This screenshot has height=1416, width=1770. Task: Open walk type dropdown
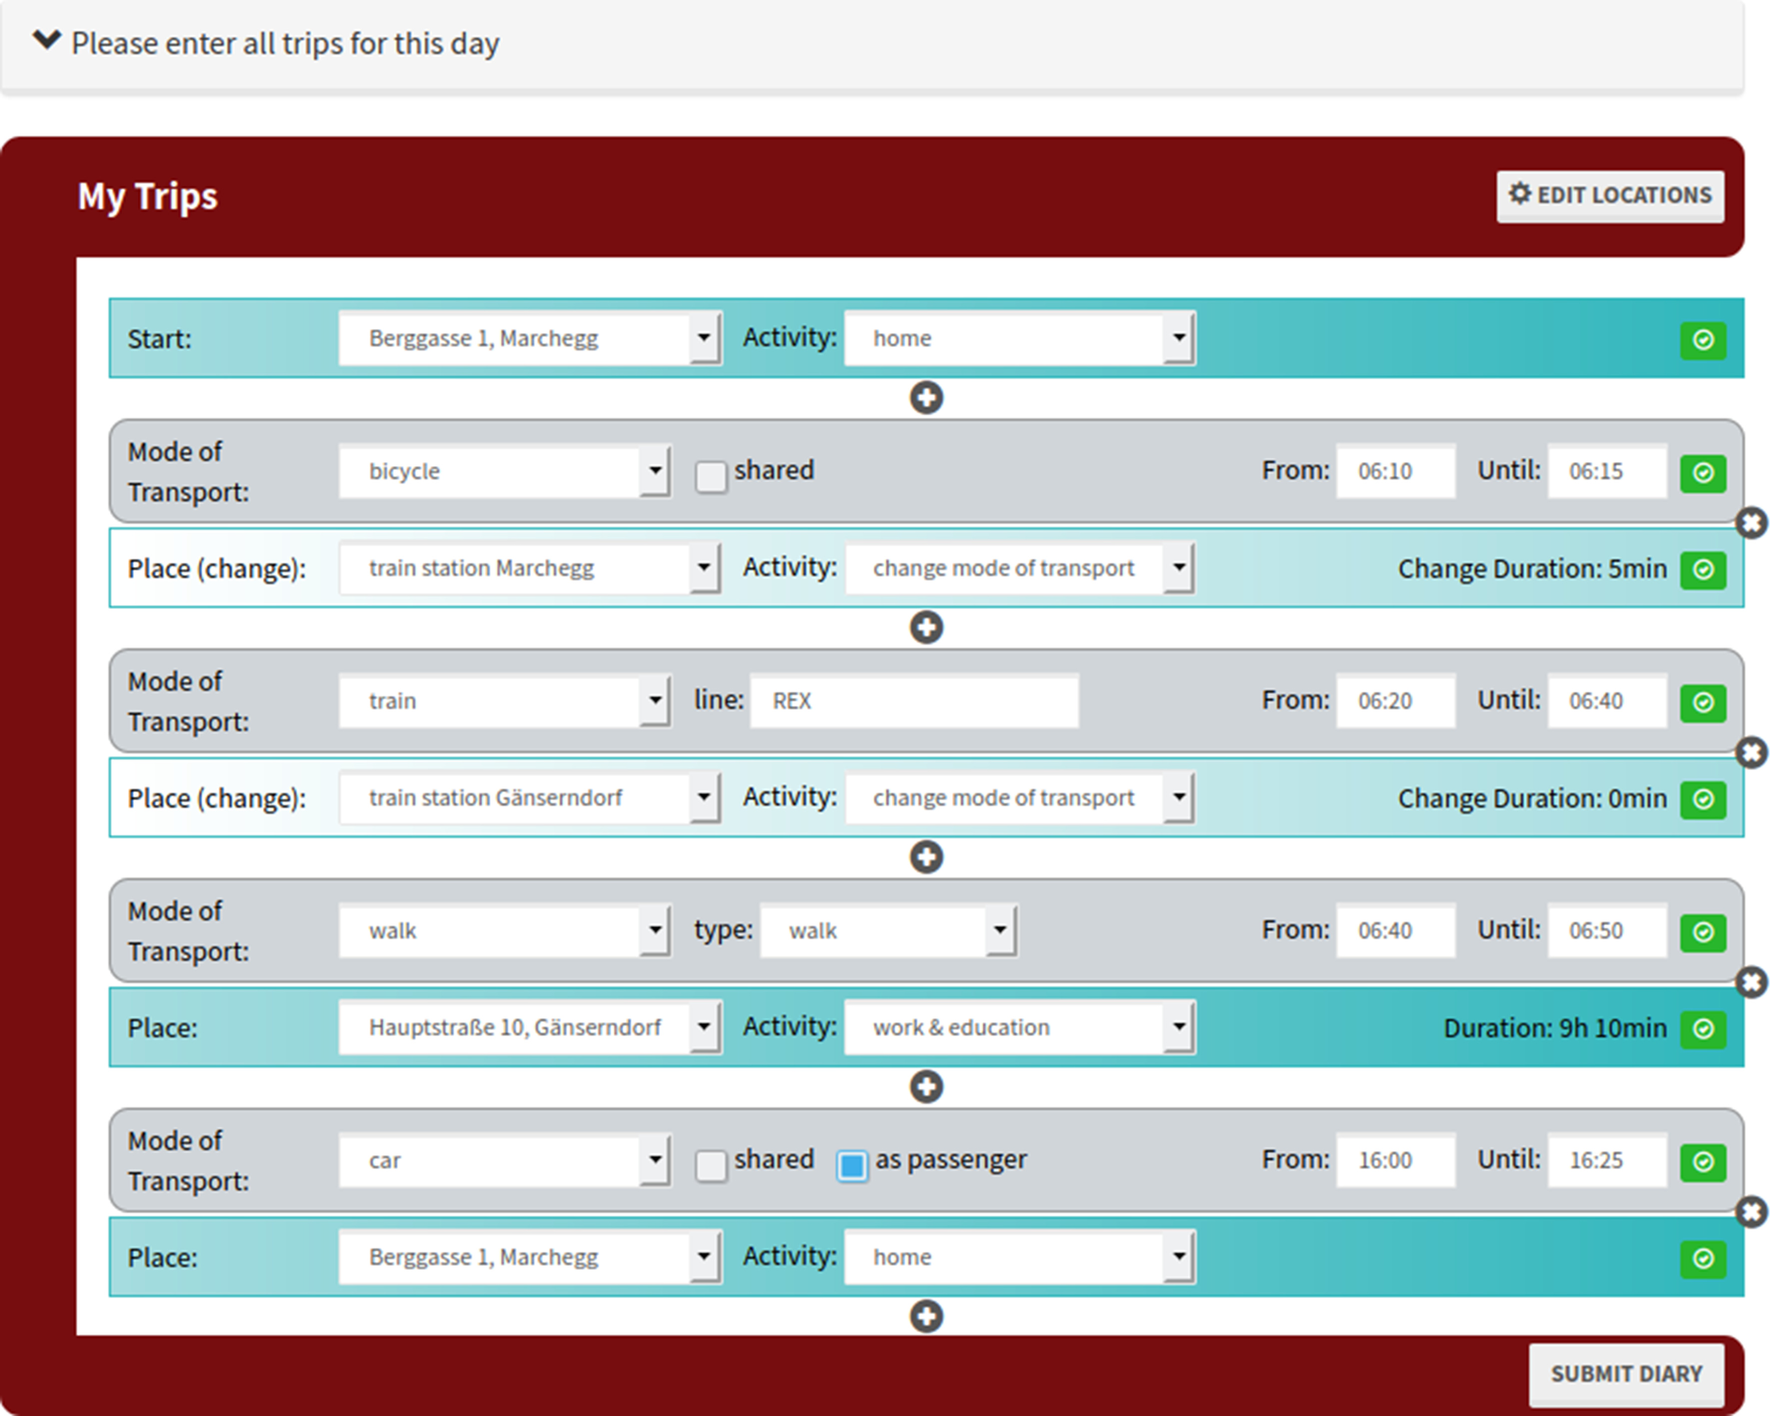pos(888,931)
